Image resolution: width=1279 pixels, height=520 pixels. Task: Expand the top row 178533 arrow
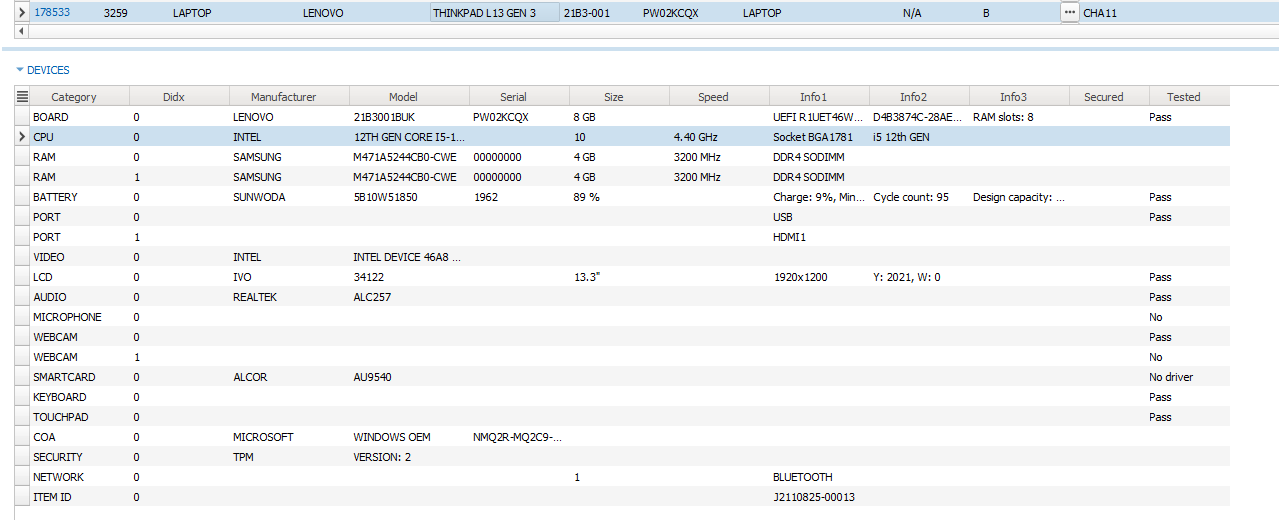(x=22, y=13)
